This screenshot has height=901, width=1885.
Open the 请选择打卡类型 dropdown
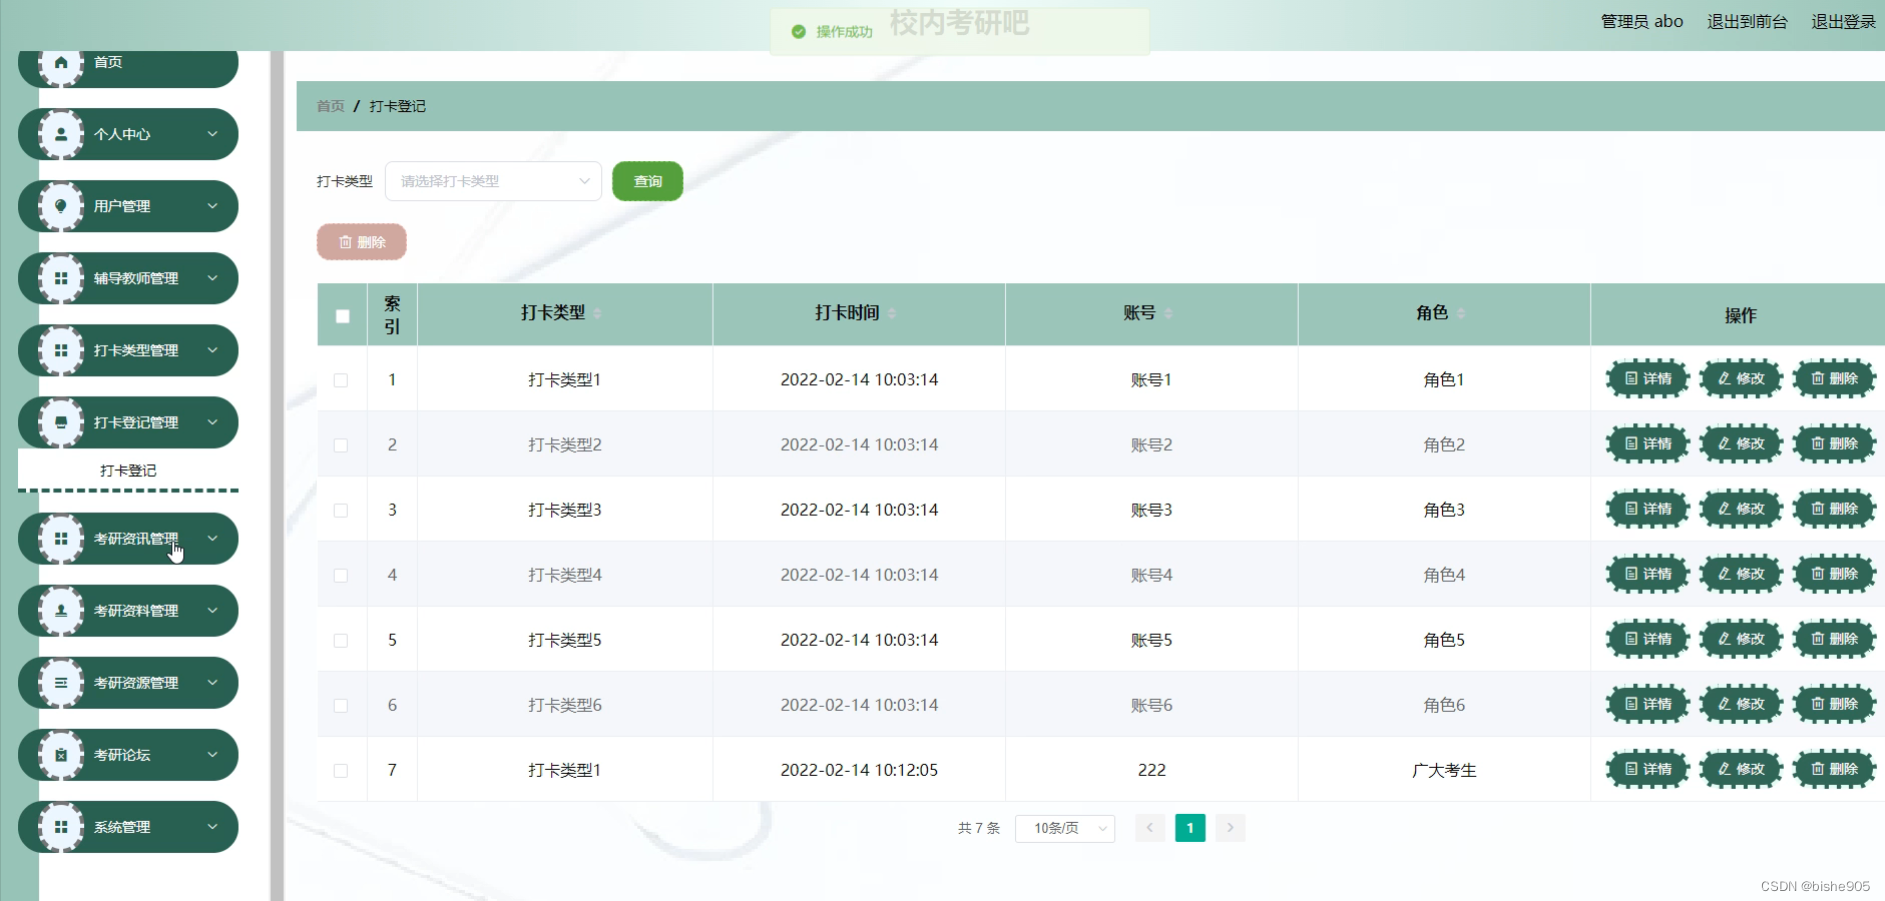[492, 181]
